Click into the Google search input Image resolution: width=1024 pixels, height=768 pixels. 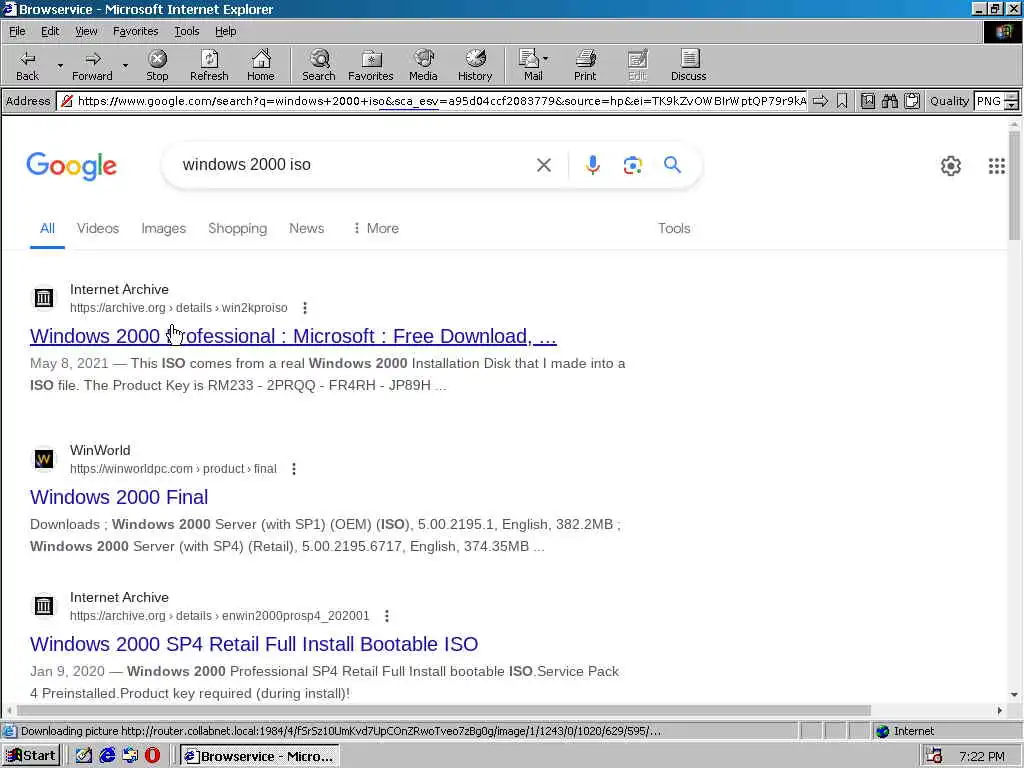coord(353,165)
